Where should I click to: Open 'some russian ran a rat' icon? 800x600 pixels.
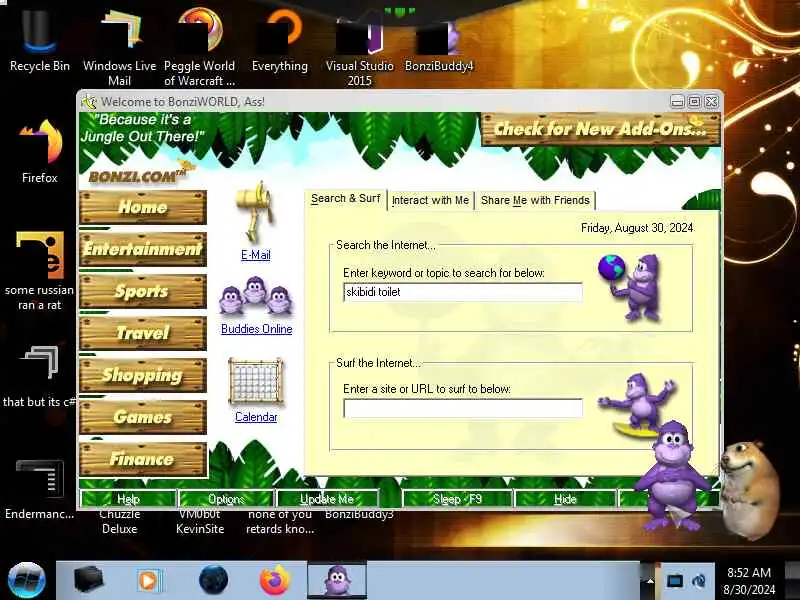[39, 270]
